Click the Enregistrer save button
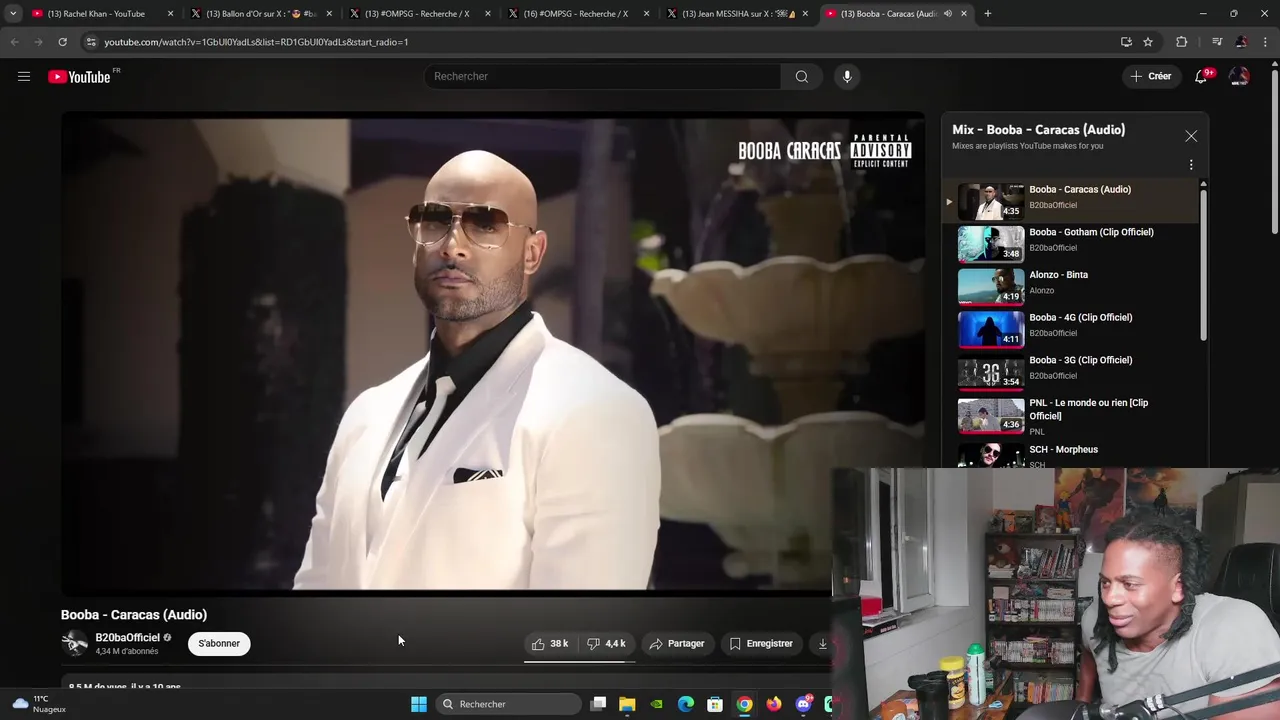 761,644
